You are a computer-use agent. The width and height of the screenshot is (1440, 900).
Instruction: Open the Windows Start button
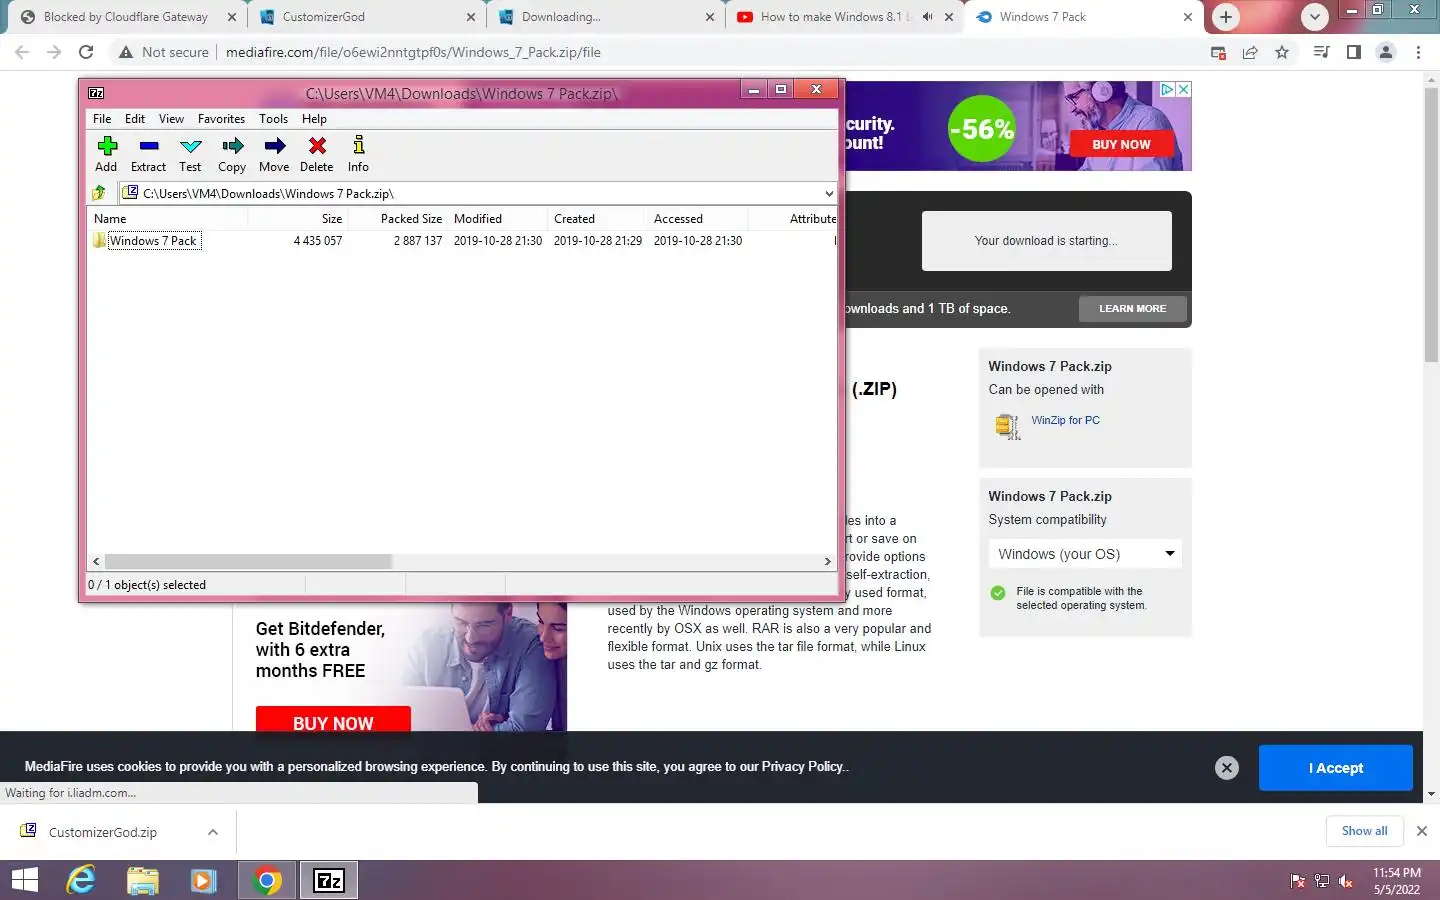(24, 880)
